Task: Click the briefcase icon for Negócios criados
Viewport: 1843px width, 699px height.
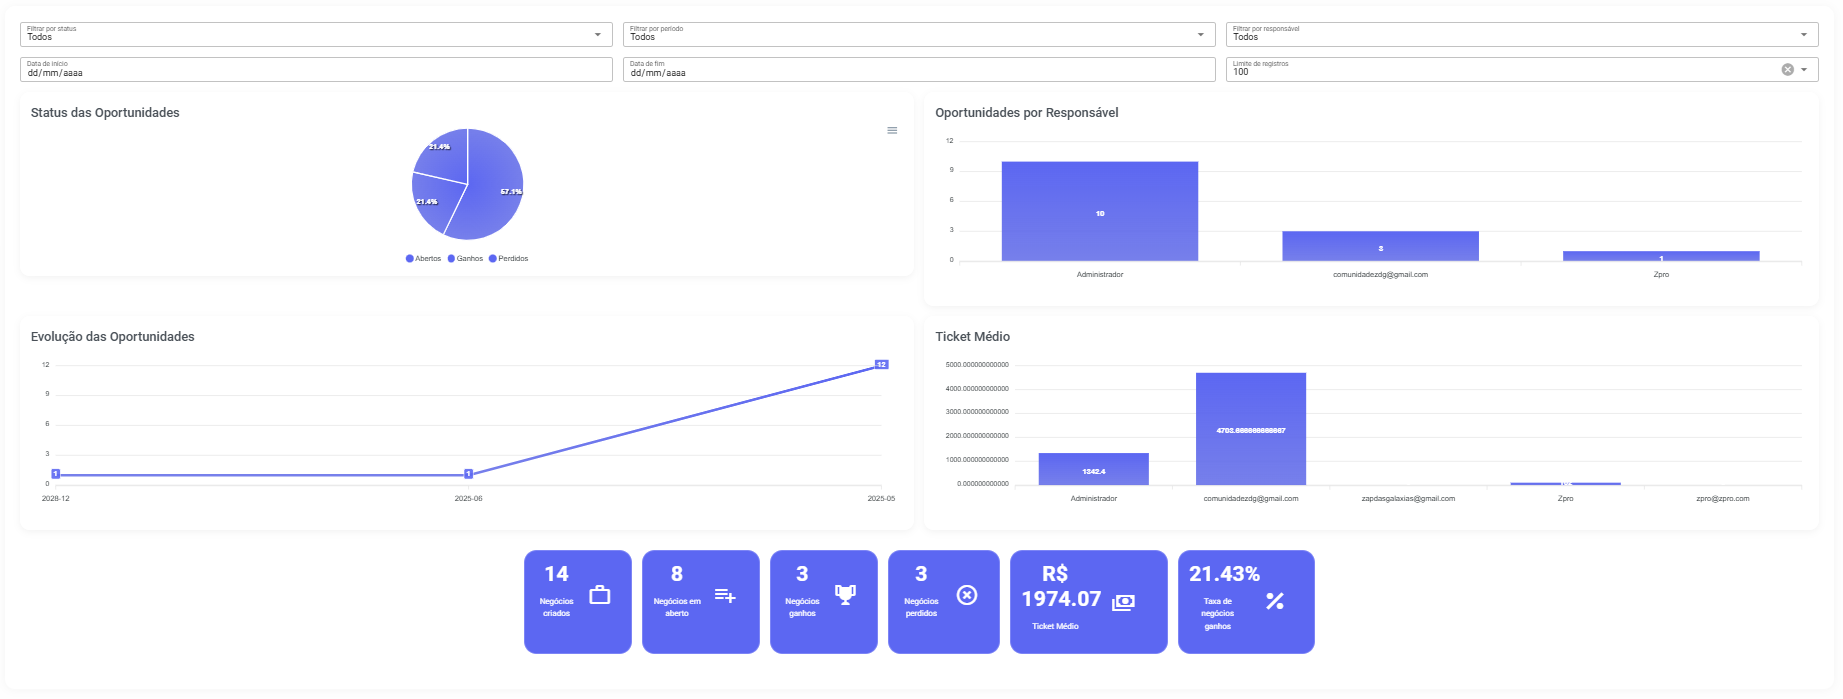Action: click(600, 595)
